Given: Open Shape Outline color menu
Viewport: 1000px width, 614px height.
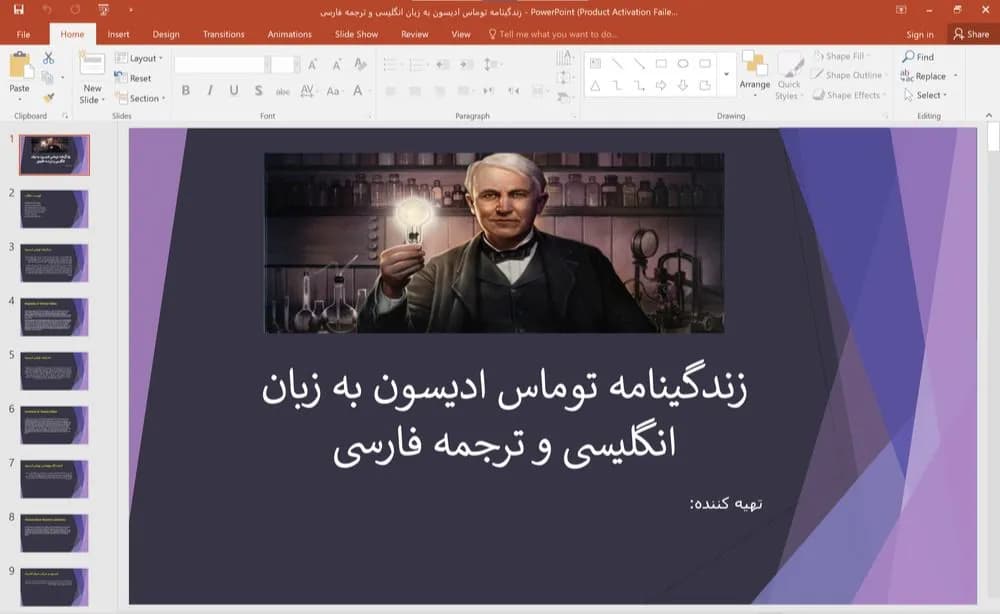Looking at the screenshot, I should 849,75.
